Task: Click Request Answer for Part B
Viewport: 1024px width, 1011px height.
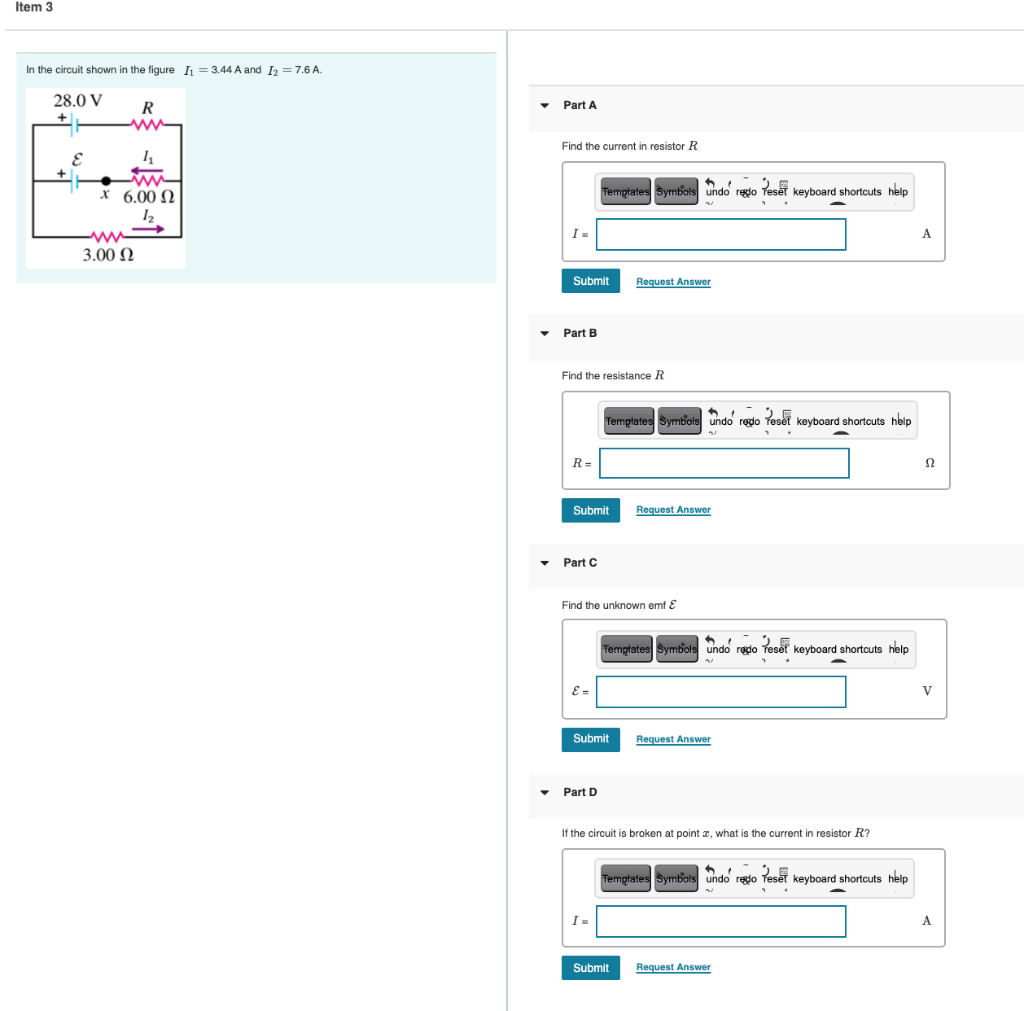Action: (x=673, y=509)
